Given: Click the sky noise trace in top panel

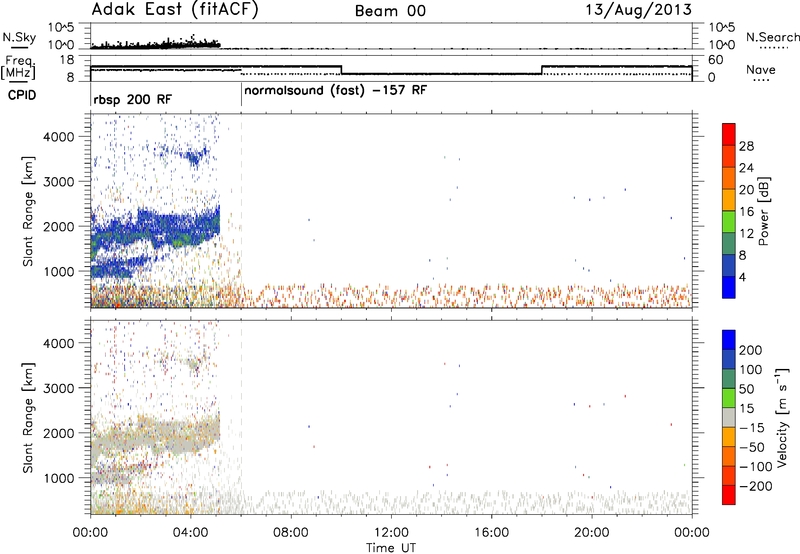Looking at the screenshot, I should pos(156,44).
